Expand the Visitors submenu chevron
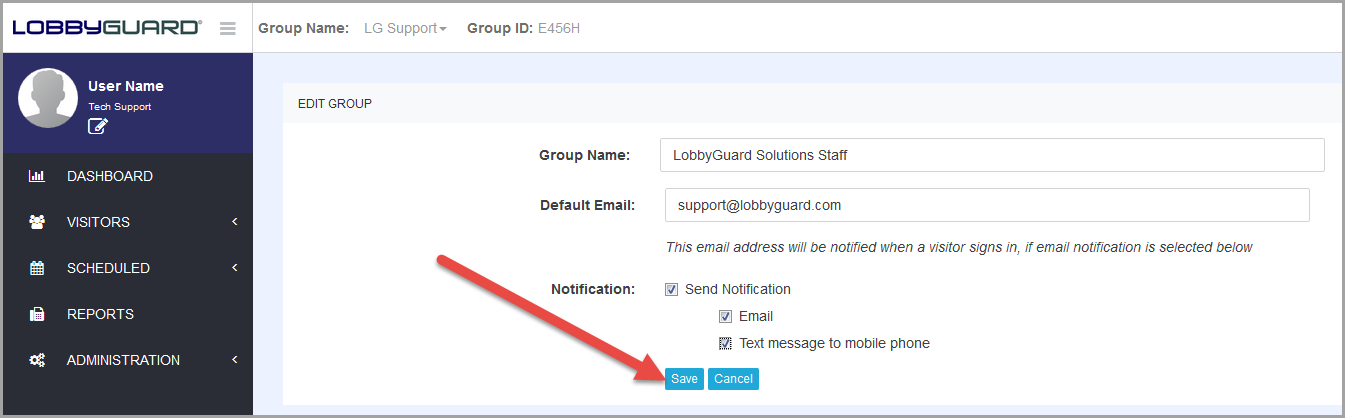Viewport: 1345px width, 418px height. (235, 222)
